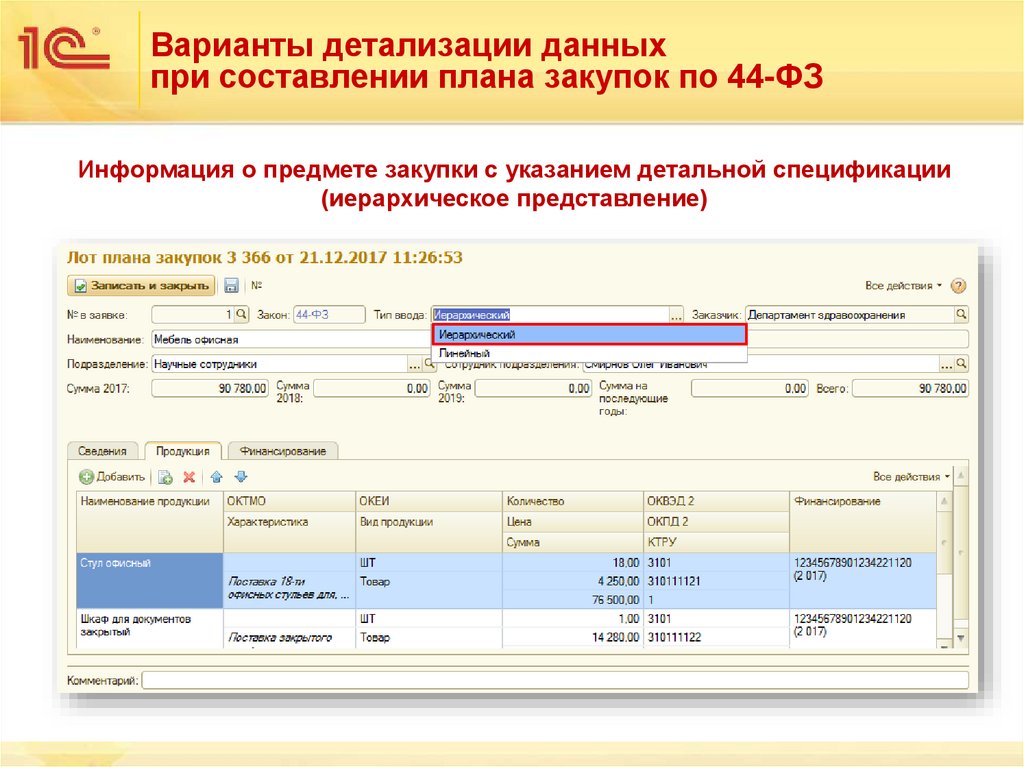Click the Добавить green plus icon
This screenshot has width=1024, height=767.
pos(86,475)
